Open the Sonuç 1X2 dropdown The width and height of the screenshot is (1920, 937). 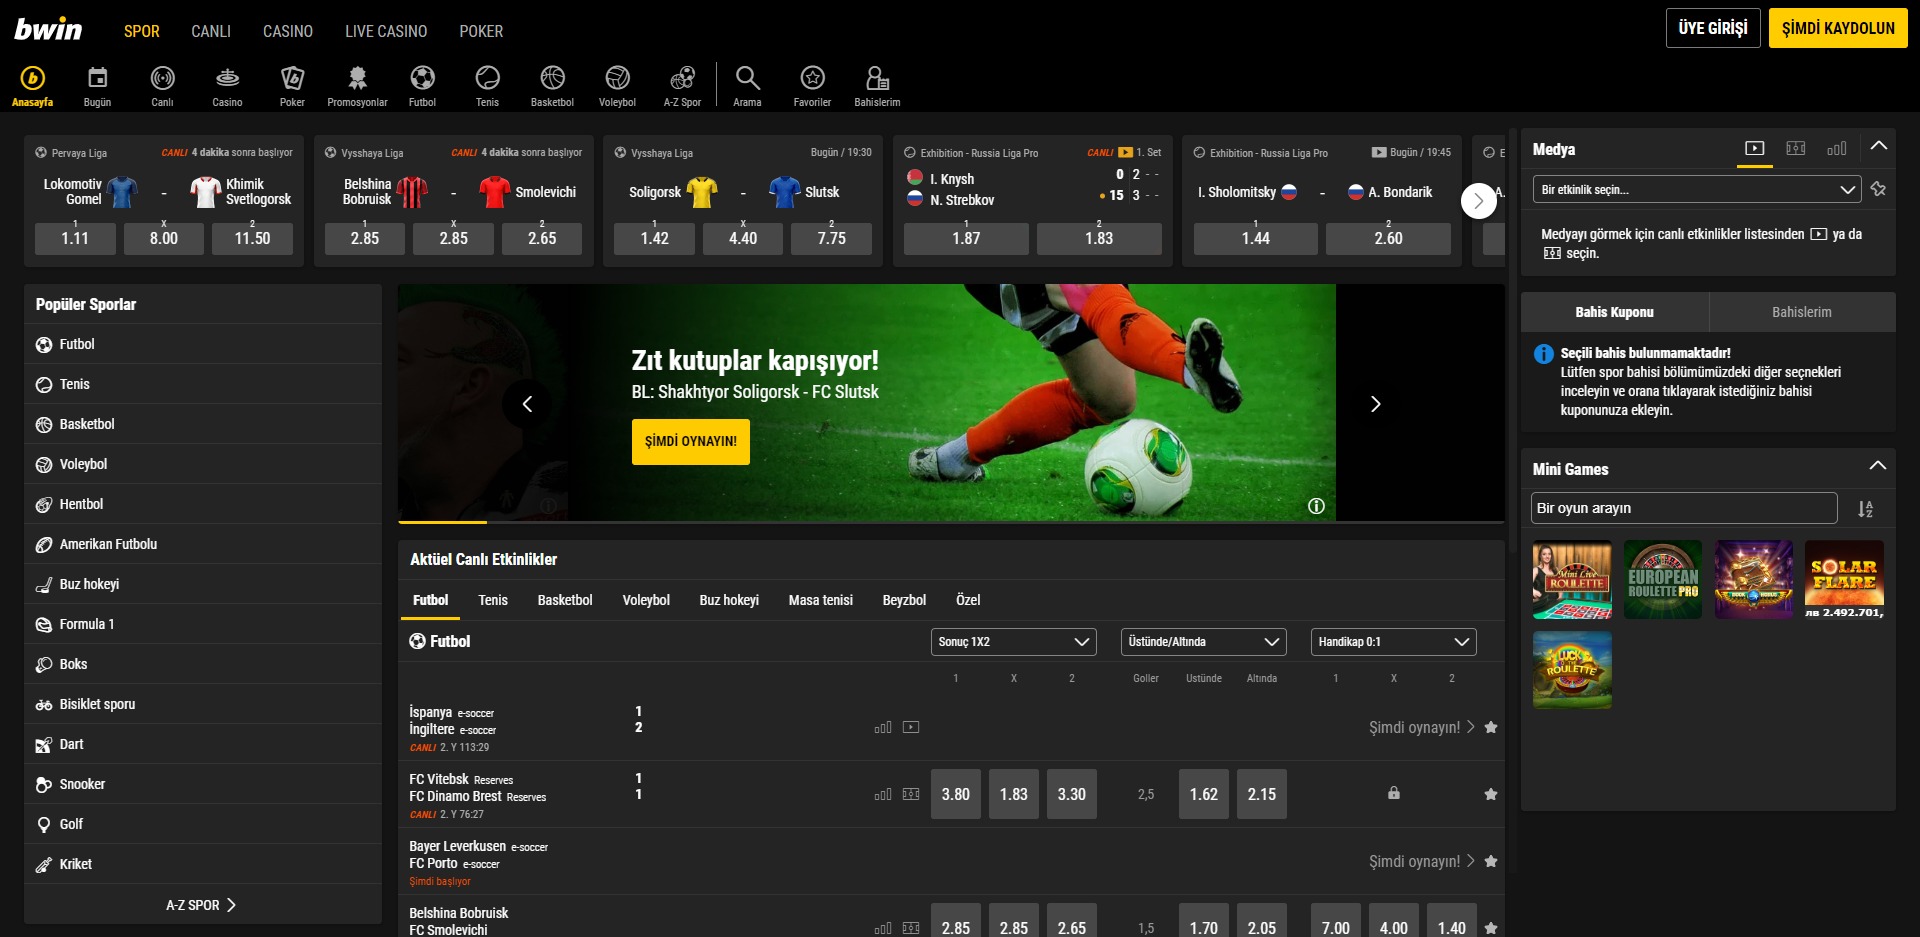[1013, 642]
